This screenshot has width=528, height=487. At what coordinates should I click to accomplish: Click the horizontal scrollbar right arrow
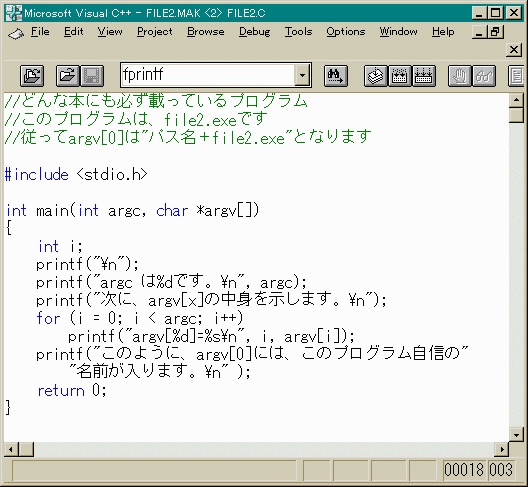pos(502,449)
